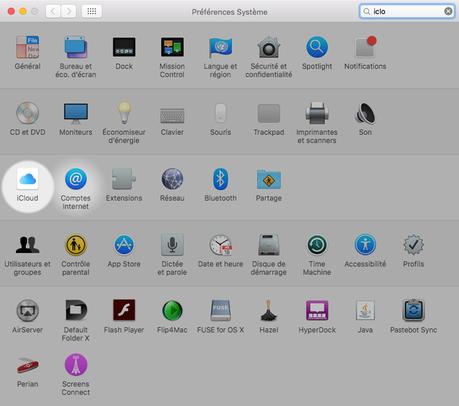Viewport: 459px width, 406px height.
Task: Open FUSE for OS X pane
Action: click(220, 317)
